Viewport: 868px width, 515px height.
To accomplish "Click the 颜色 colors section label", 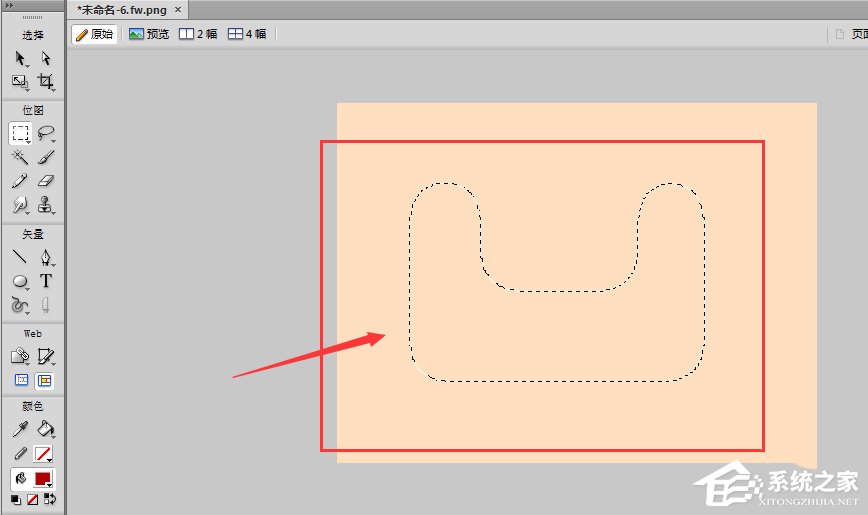I will pyautogui.click(x=33, y=406).
